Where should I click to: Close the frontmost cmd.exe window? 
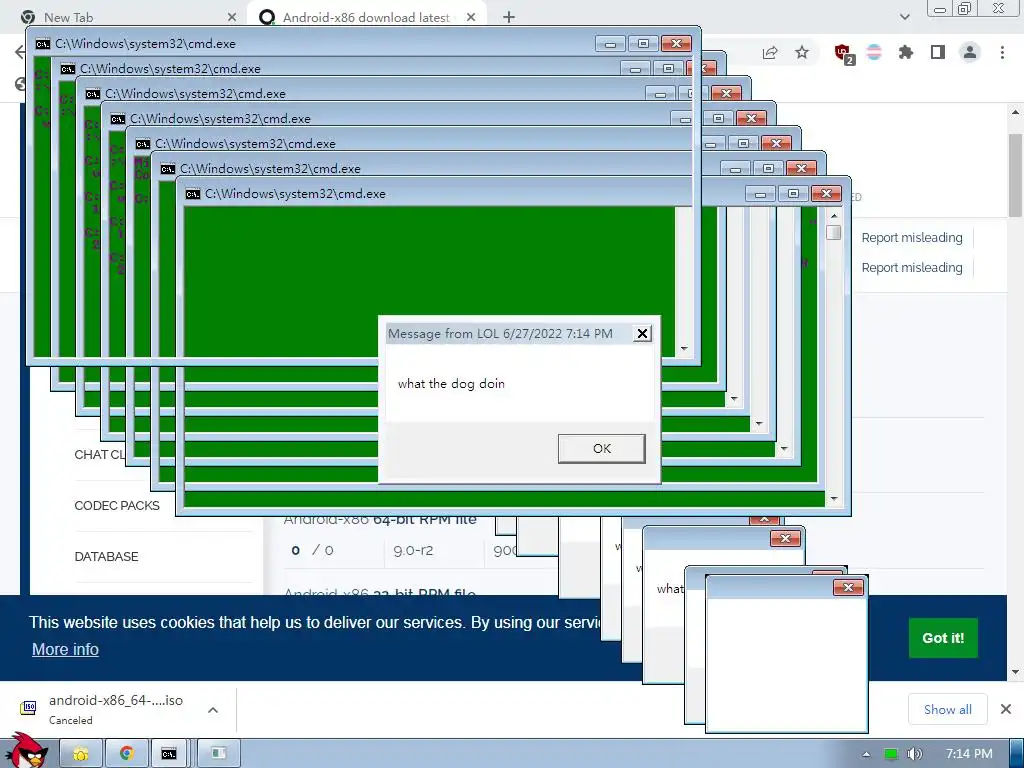coord(826,194)
